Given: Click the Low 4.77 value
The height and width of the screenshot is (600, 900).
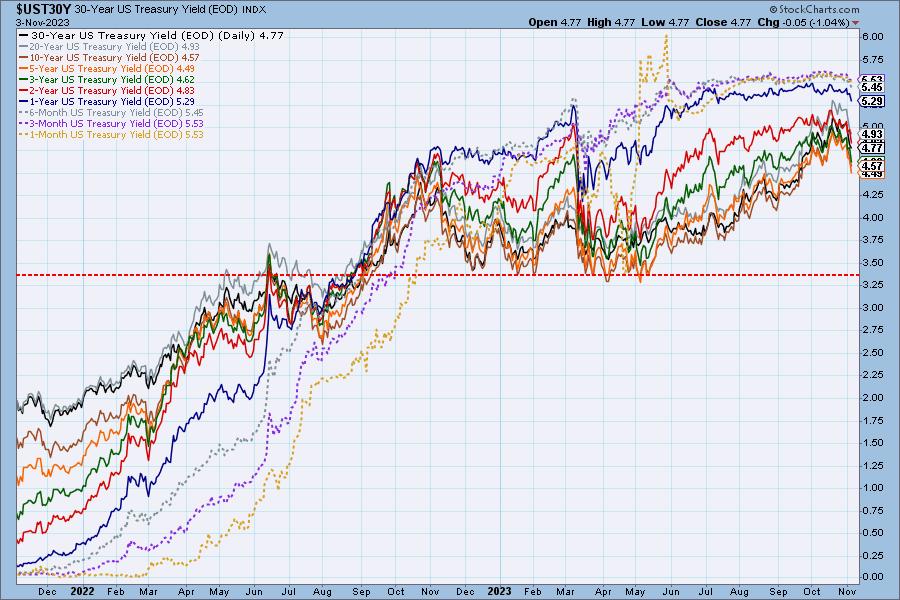Looking at the screenshot, I should [x=665, y=22].
